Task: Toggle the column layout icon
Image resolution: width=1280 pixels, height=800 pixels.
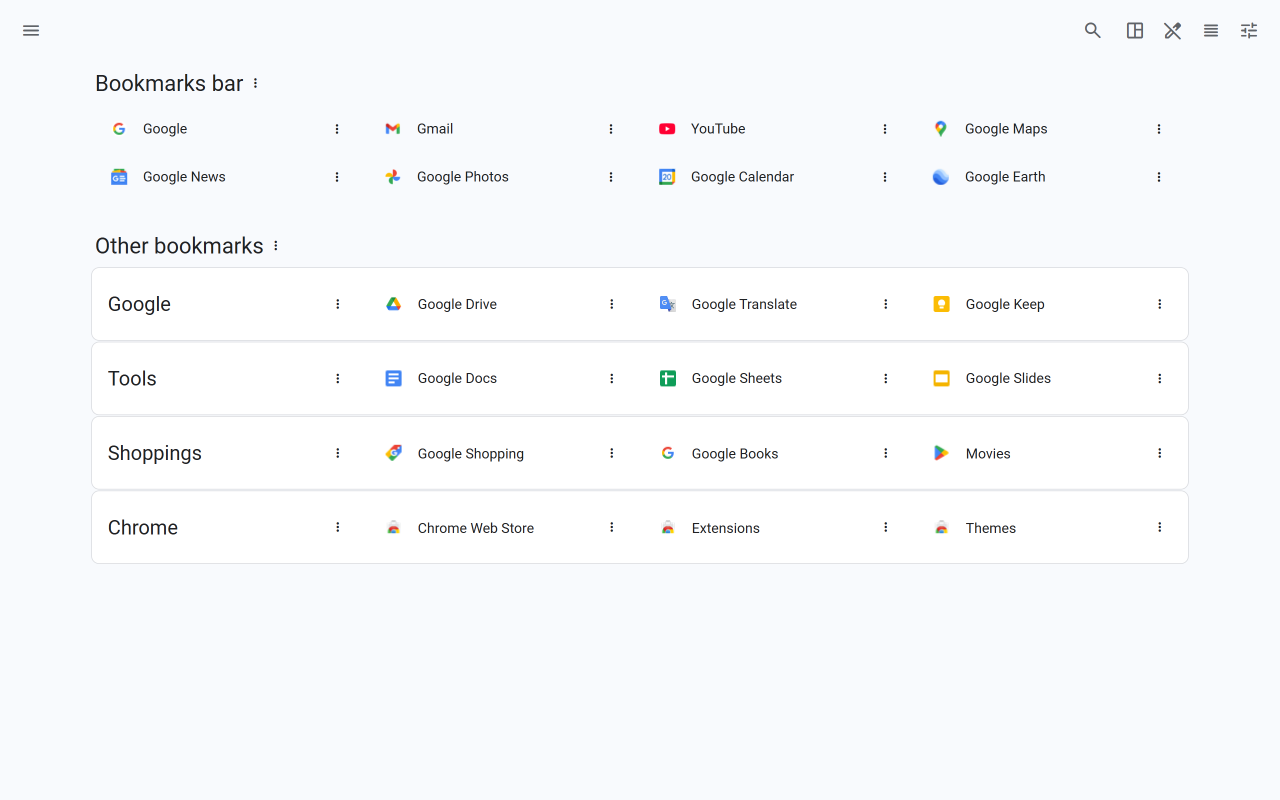Action: (x=1135, y=31)
